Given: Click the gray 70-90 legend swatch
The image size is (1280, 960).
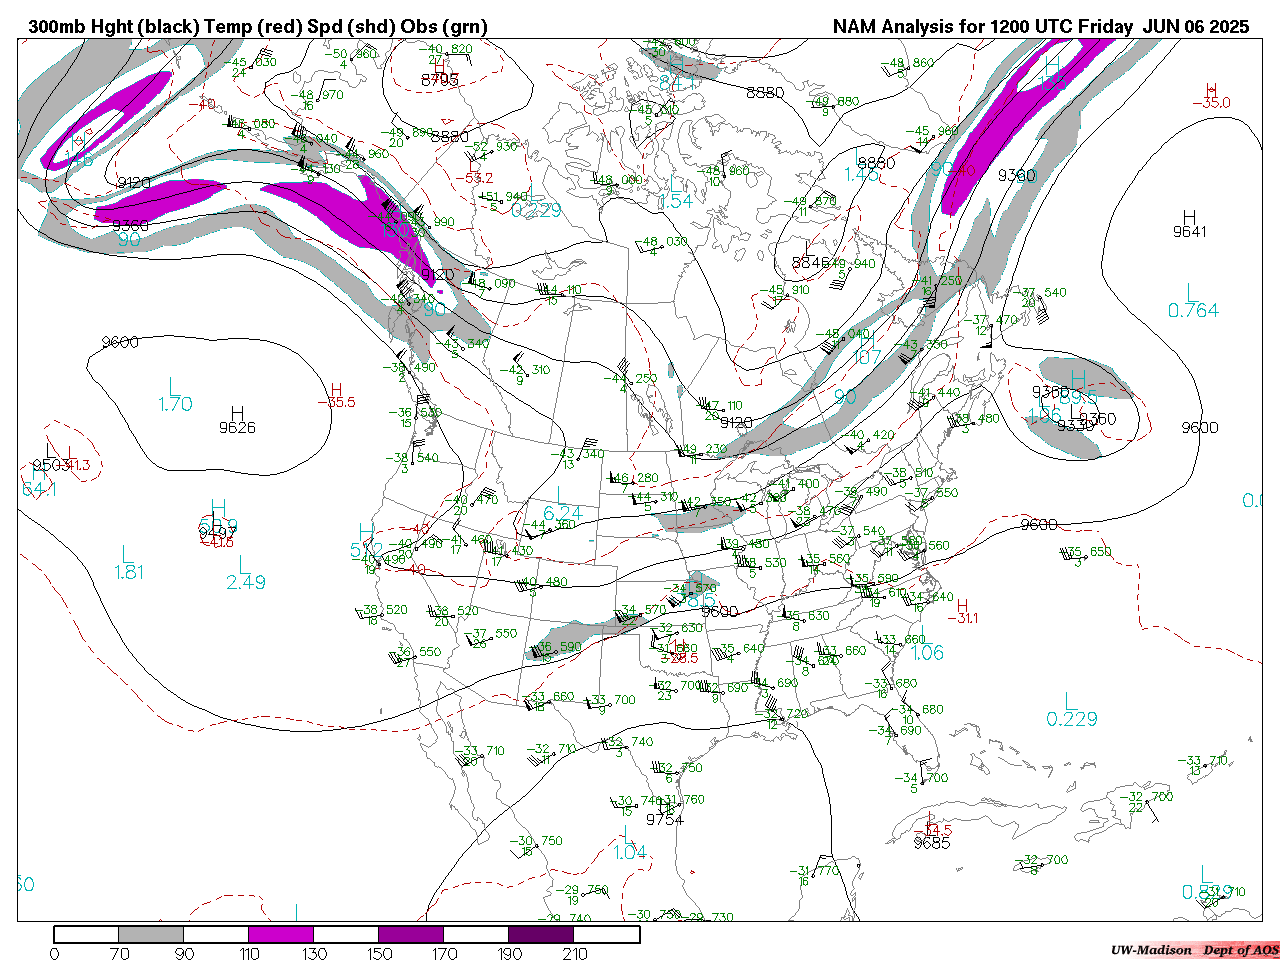Looking at the screenshot, I should tap(151, 935).
